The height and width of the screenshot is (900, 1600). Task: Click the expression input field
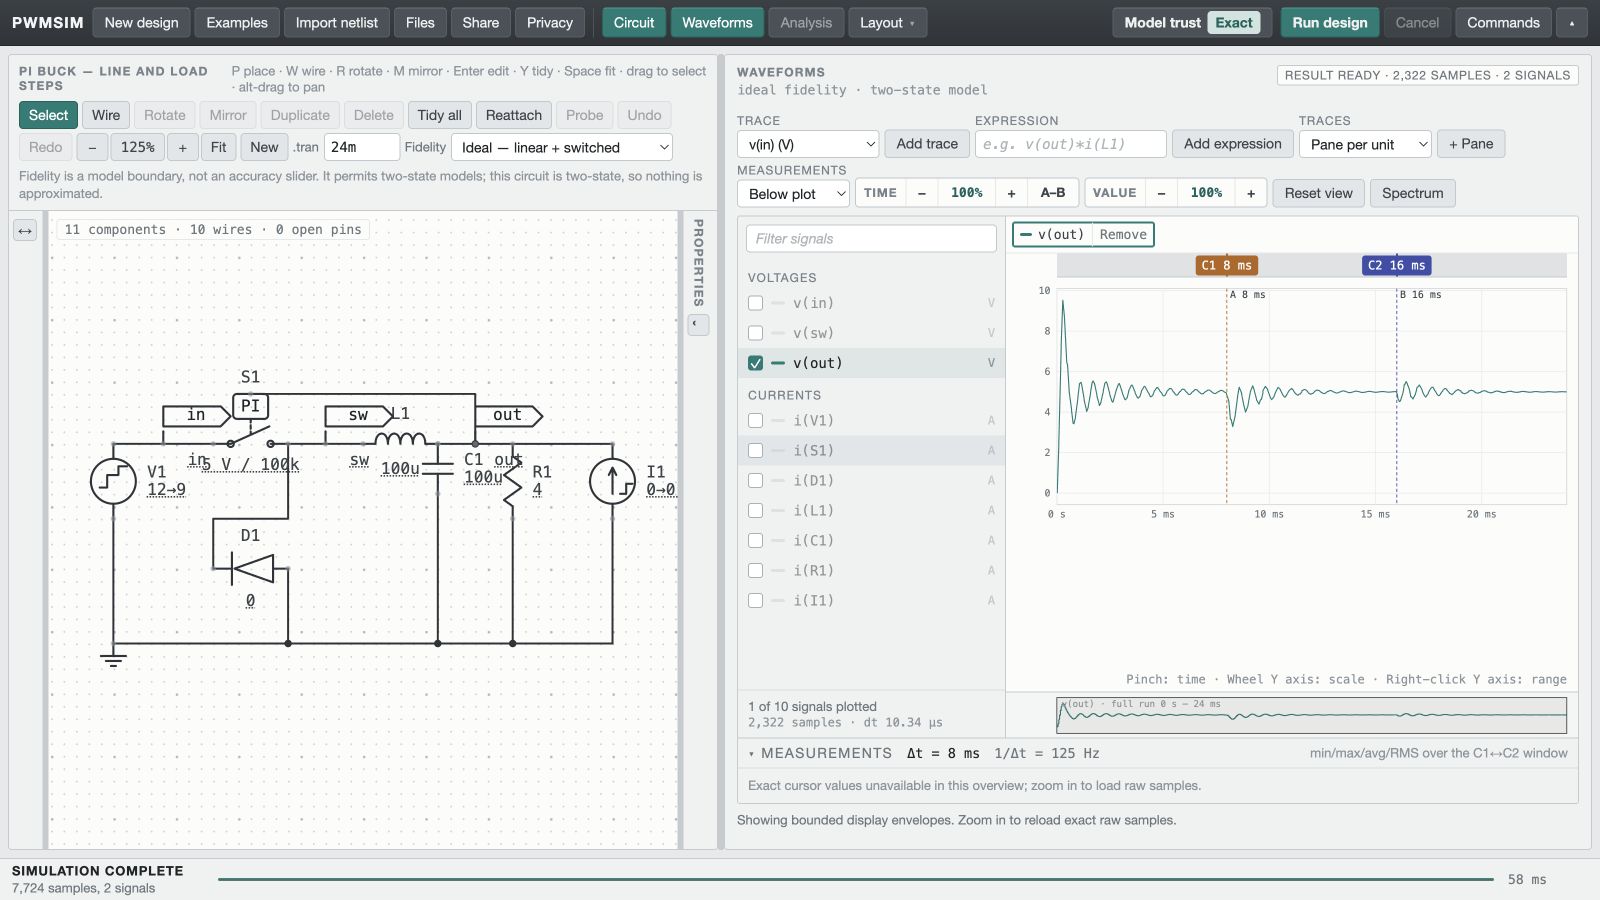click(1071, 144)
